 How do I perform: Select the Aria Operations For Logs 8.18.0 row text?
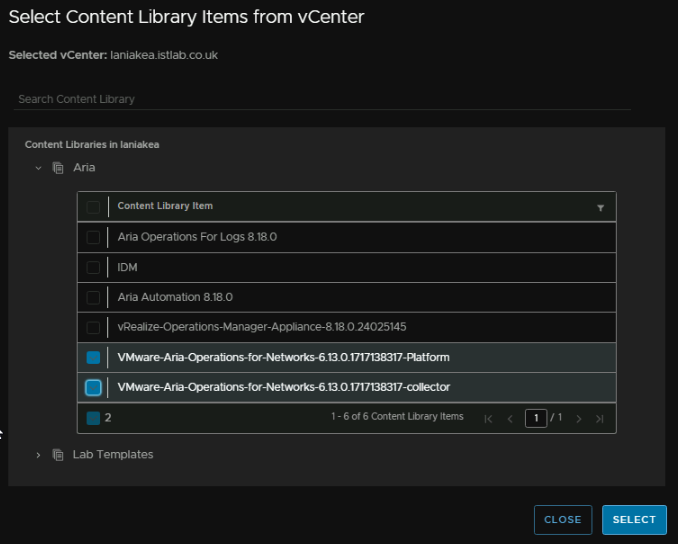[197, 237]
